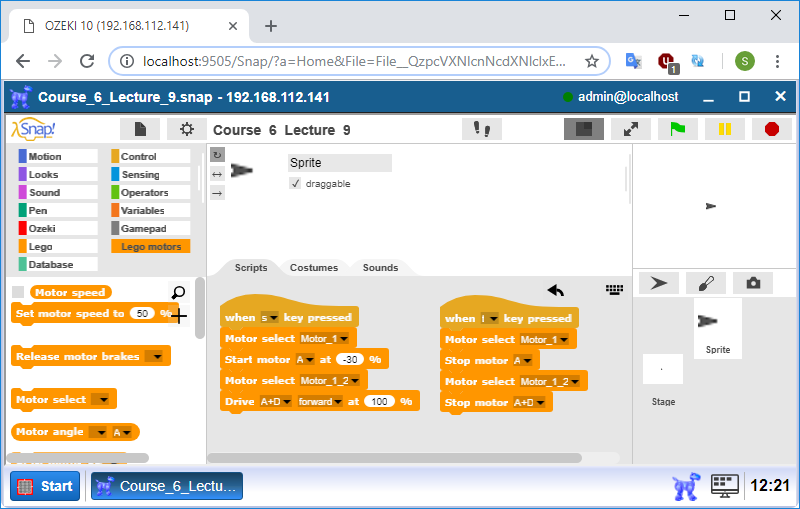Paint a new sprite
Screen dimensions: 800x509
(706, 283)
